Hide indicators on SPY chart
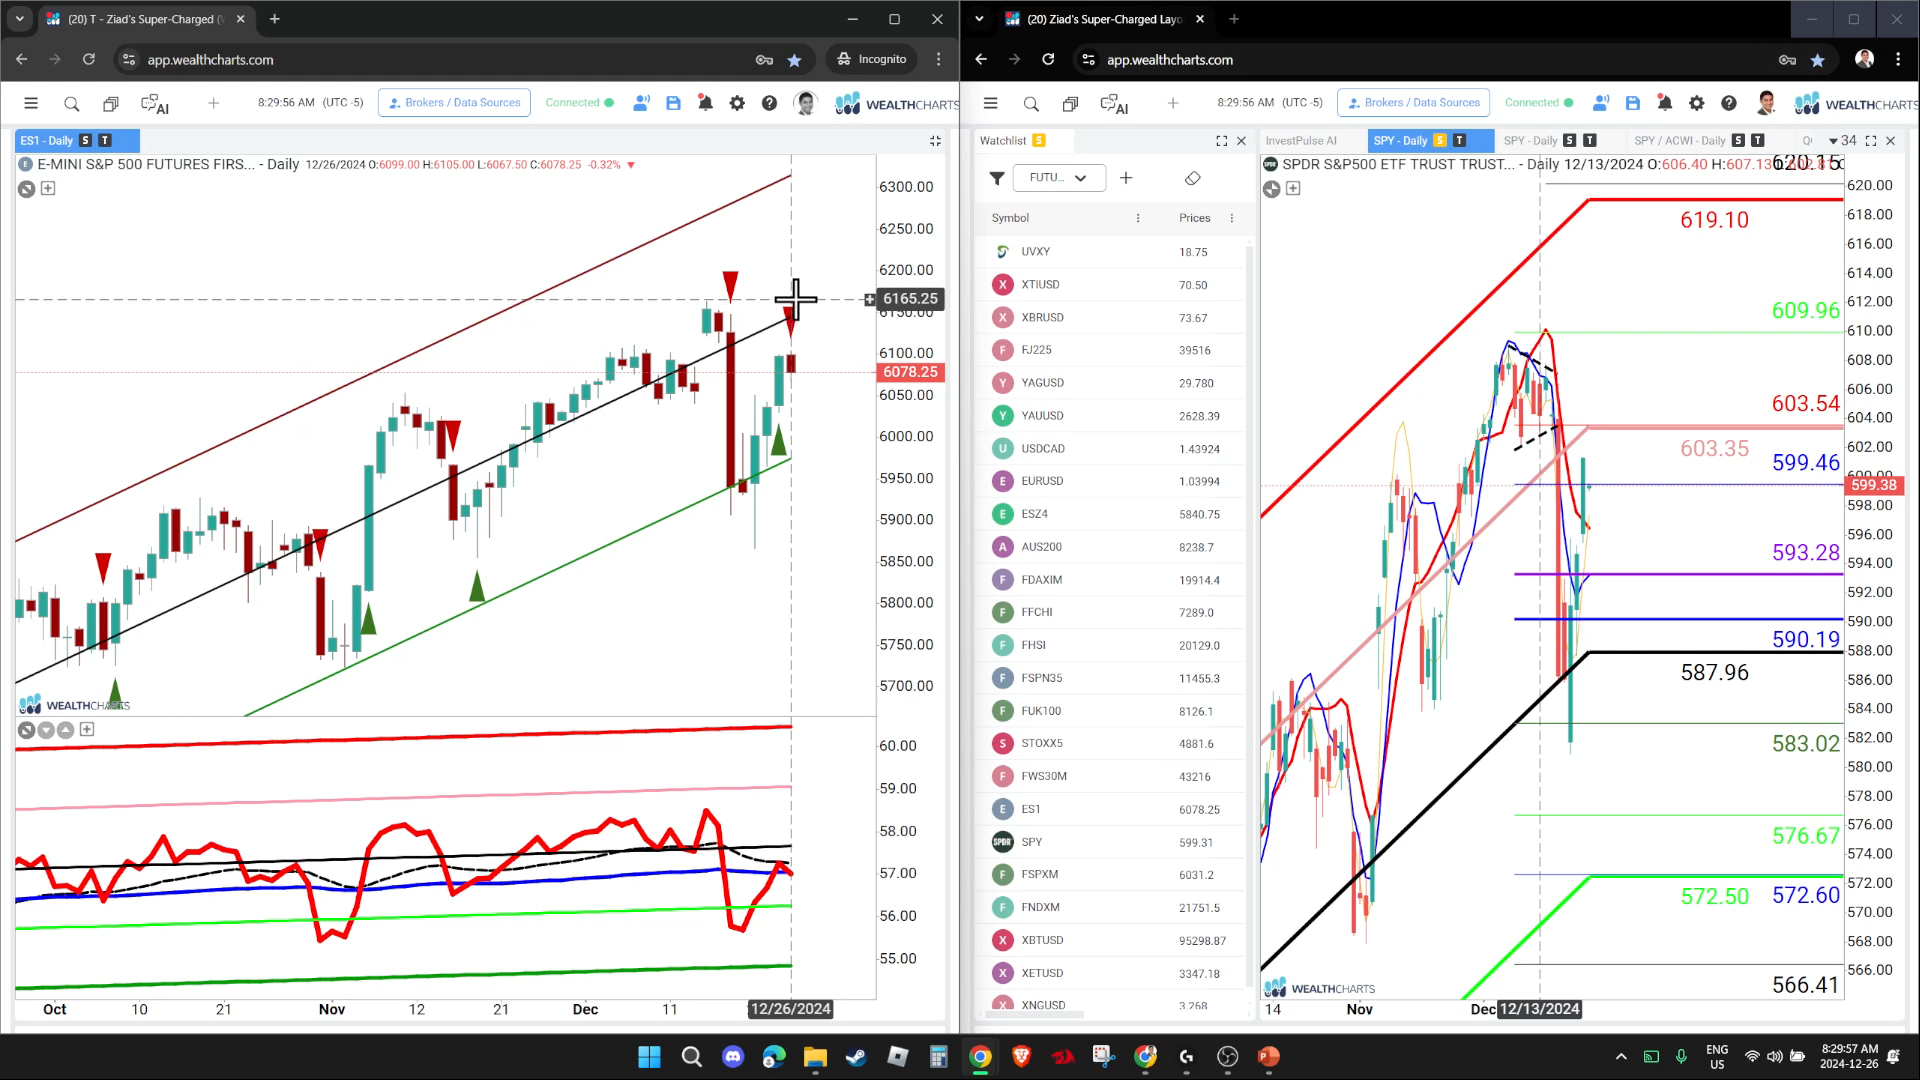1920x1080 pixels. pyautogui.click(x=1271, y=189)
